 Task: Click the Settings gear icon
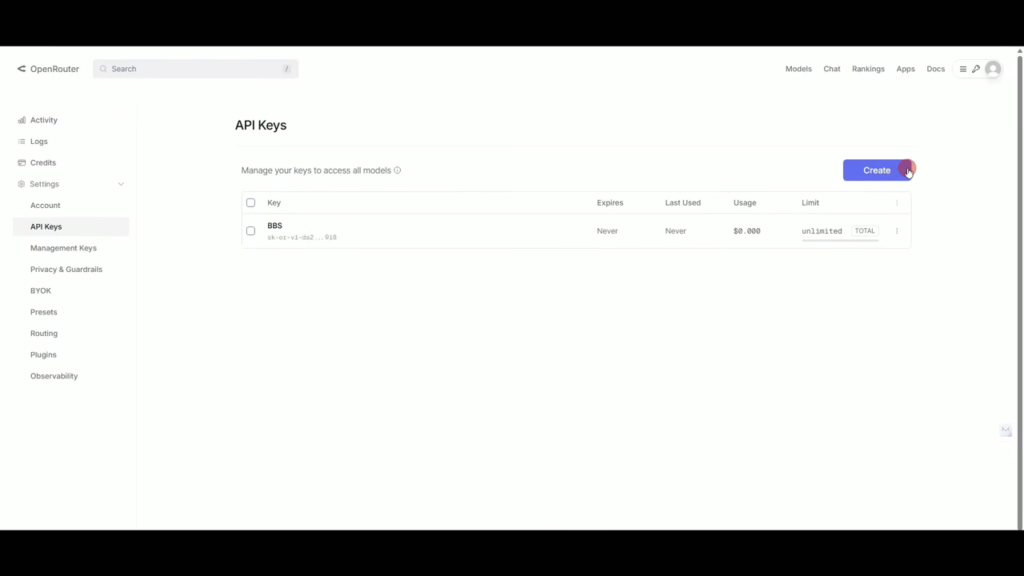tap(23, 184)
